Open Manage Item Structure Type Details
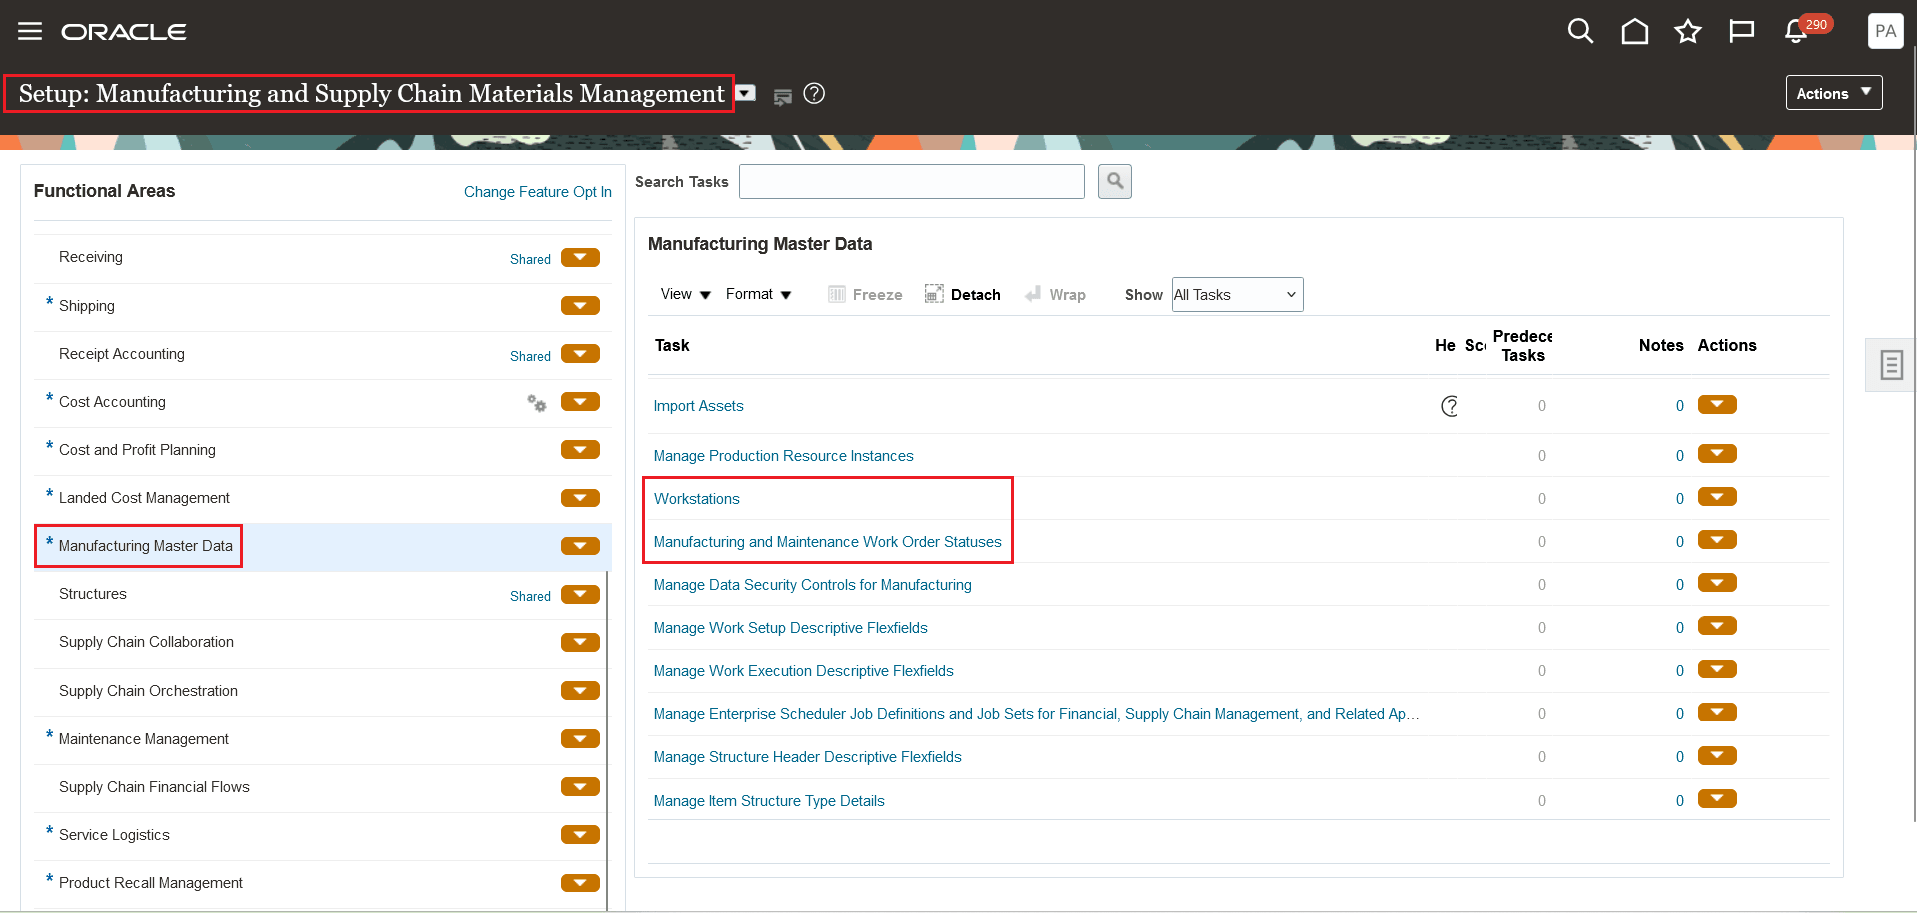The width and height of the screenshot is (1917, 913). pos(769,801)
